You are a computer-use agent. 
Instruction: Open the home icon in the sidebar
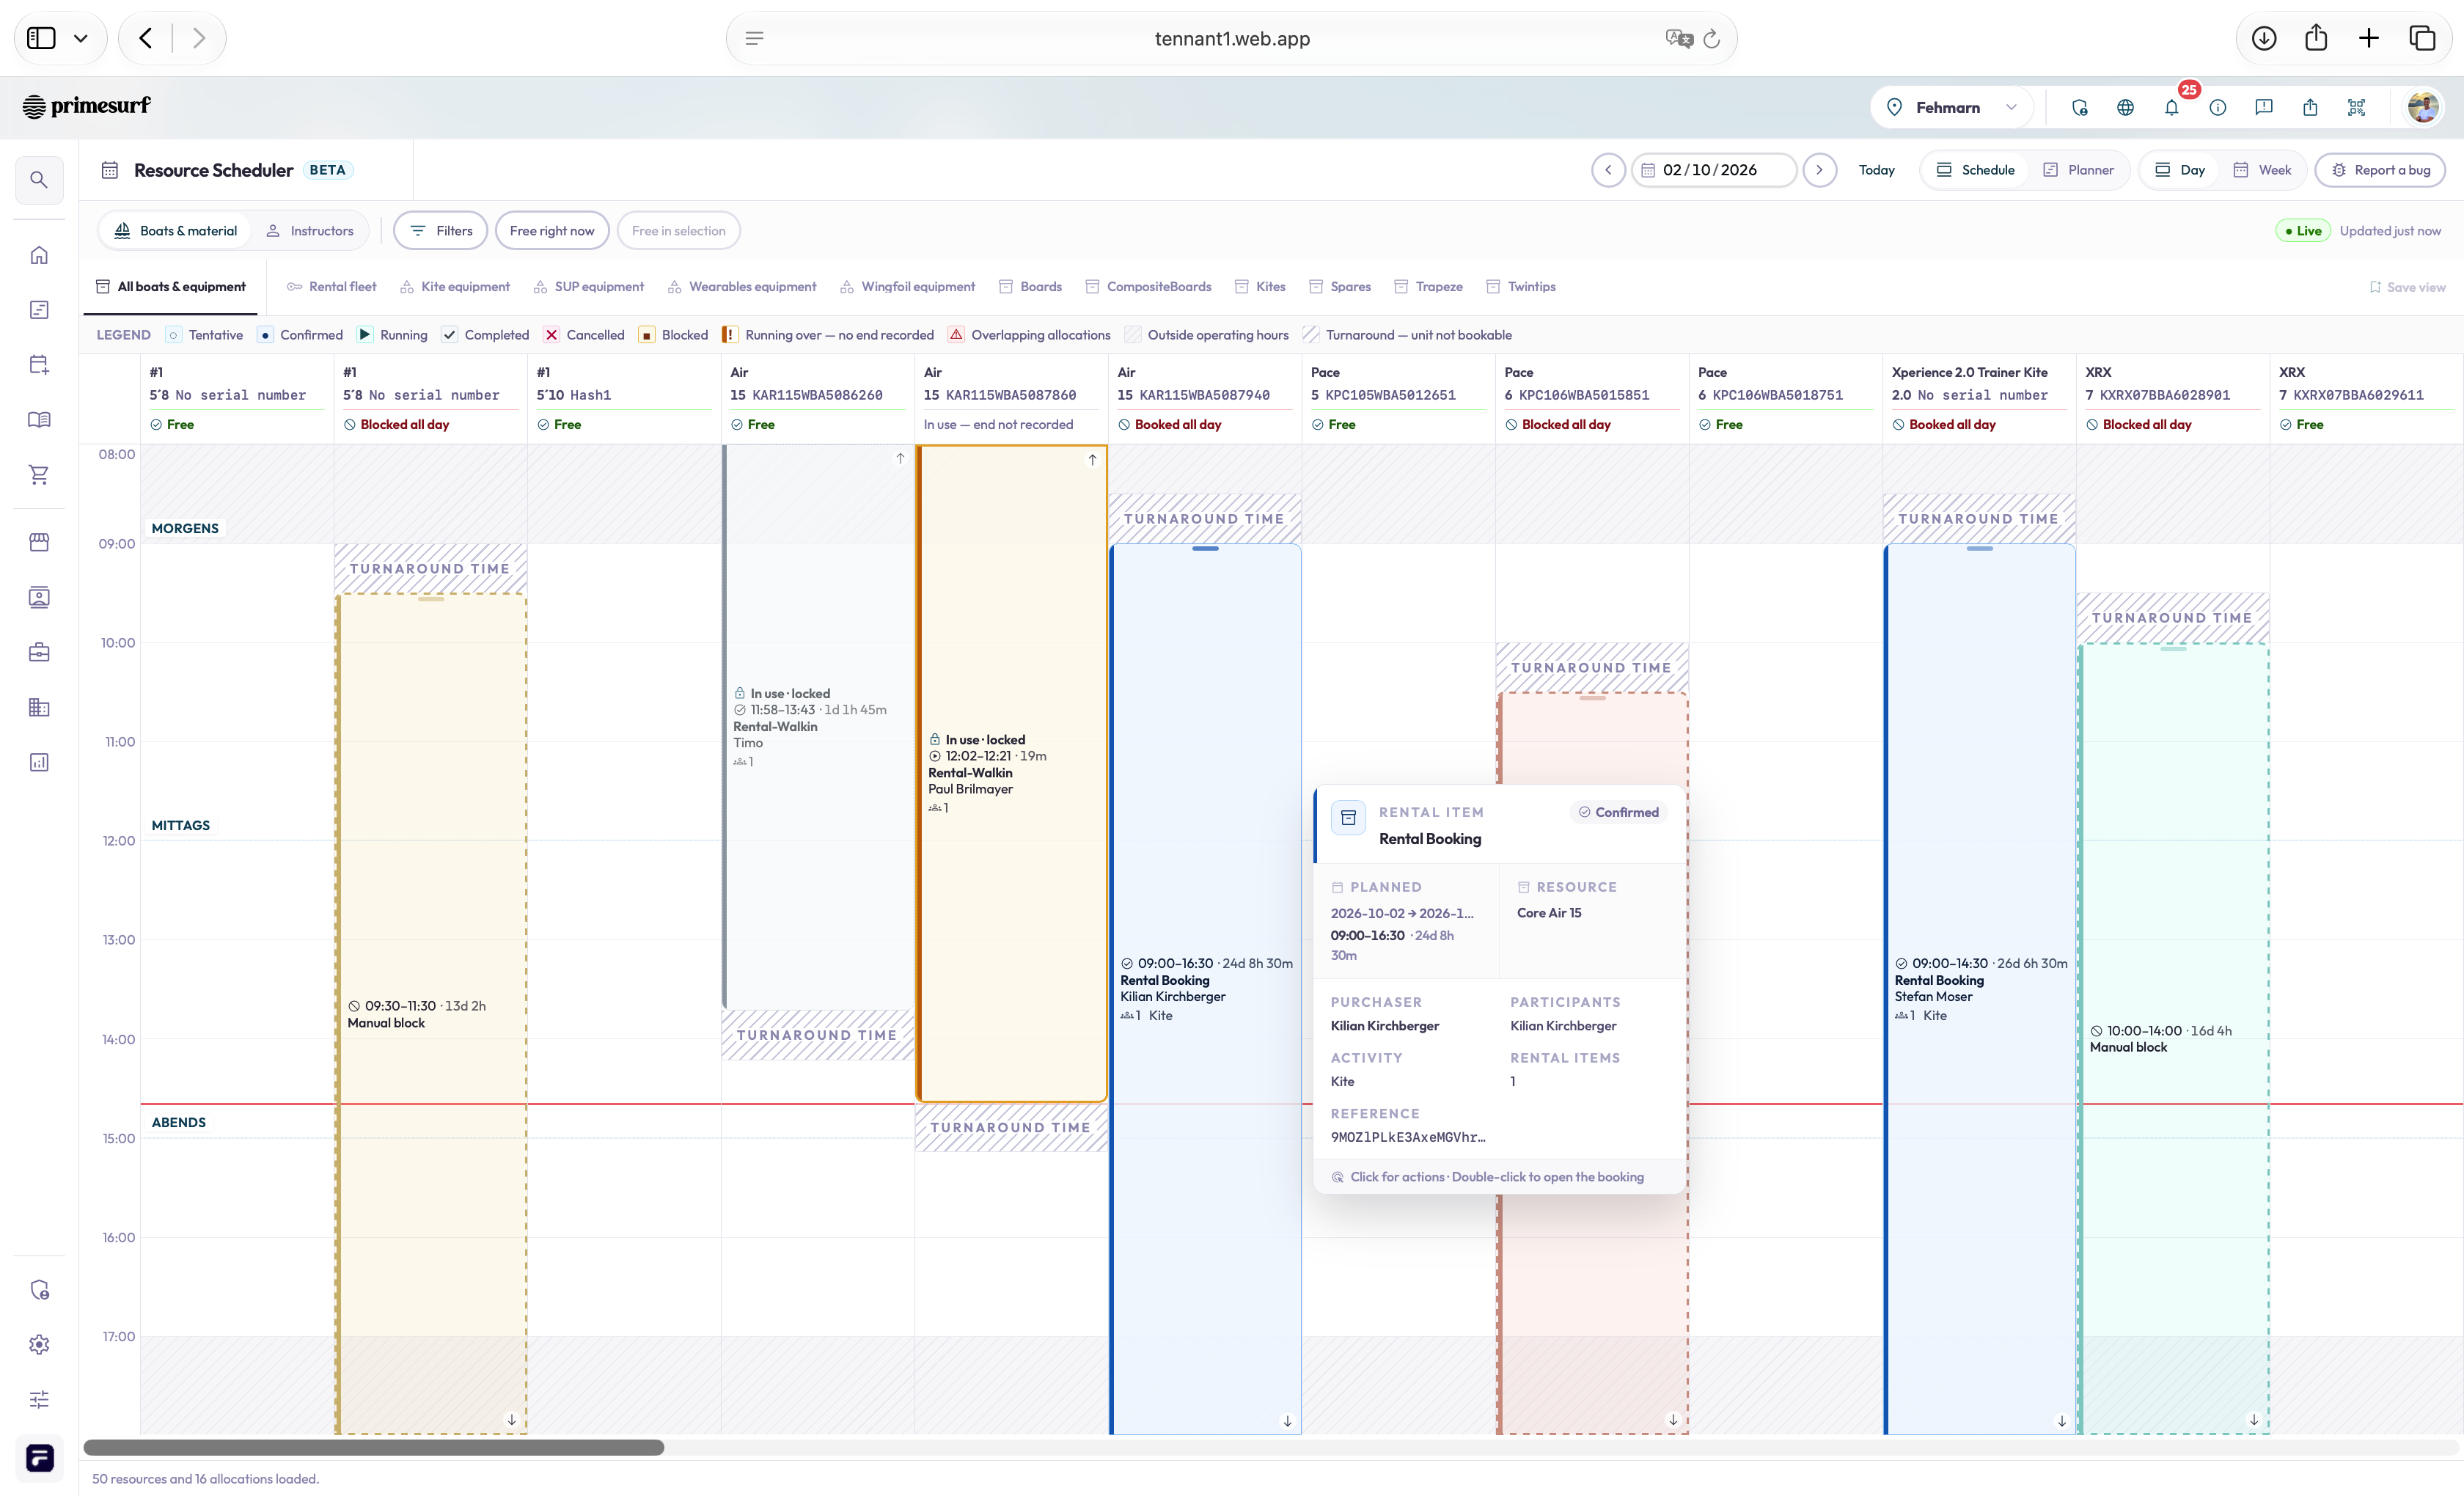(39, 255)
